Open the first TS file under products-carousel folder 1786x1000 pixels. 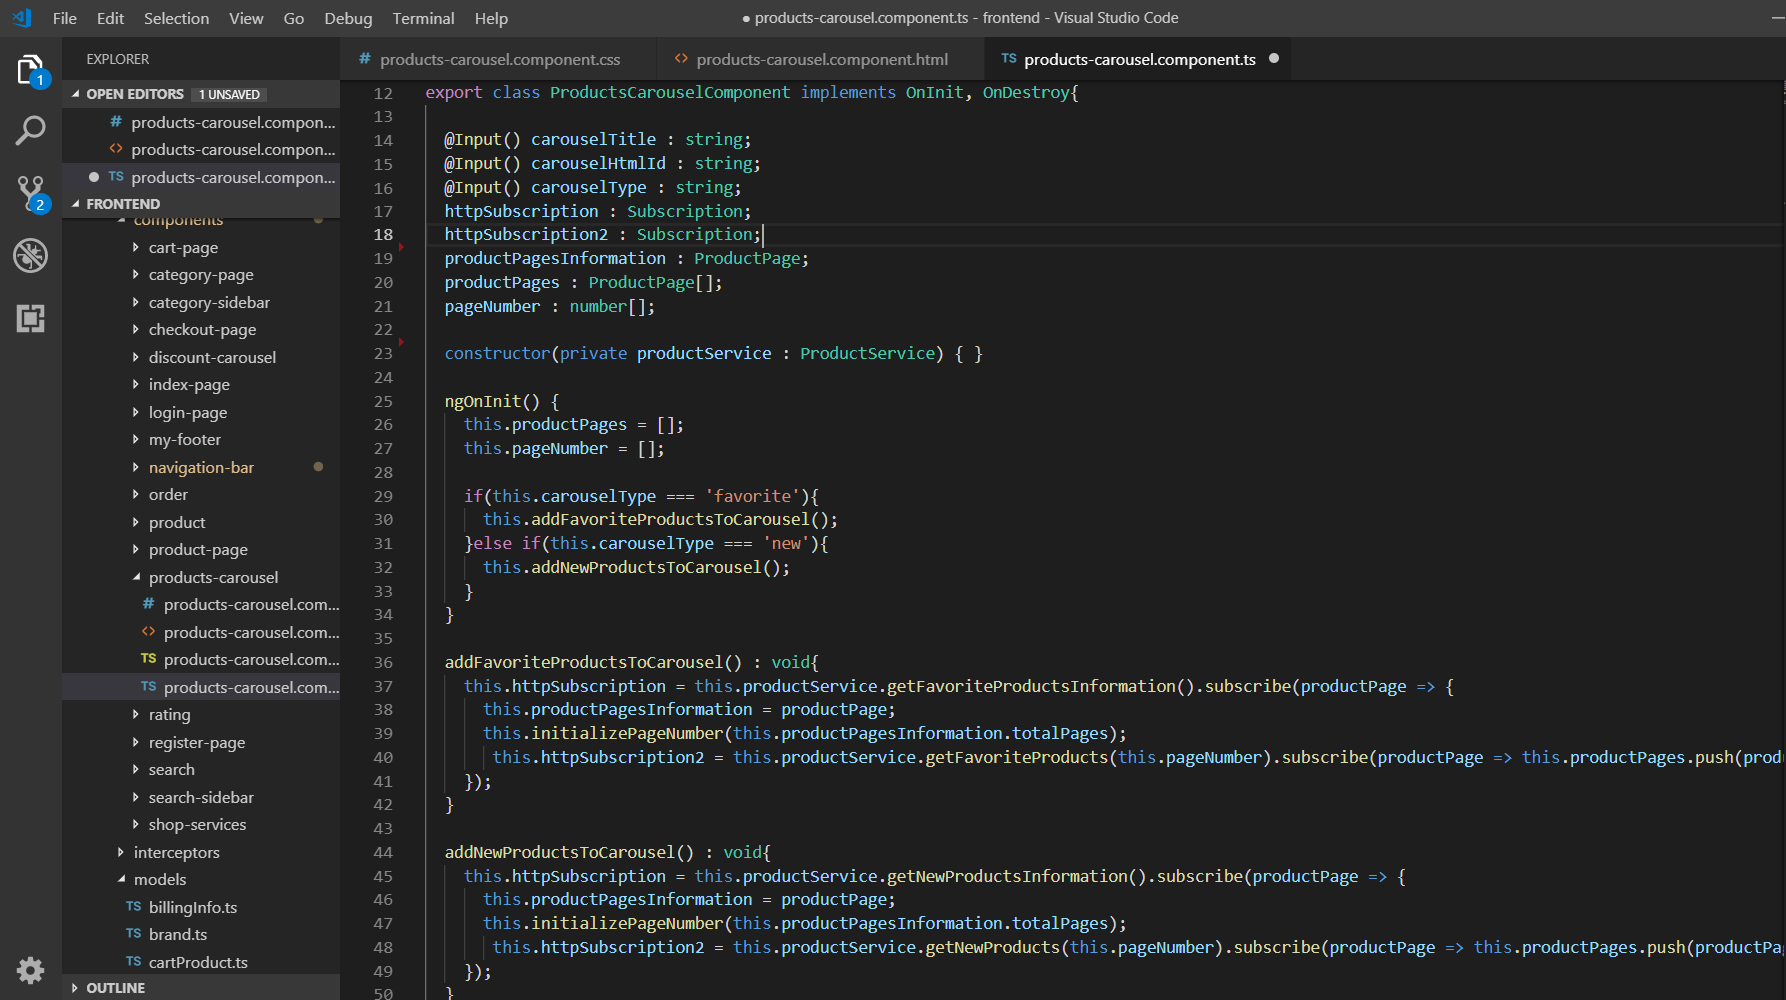[x=201, y=660]
